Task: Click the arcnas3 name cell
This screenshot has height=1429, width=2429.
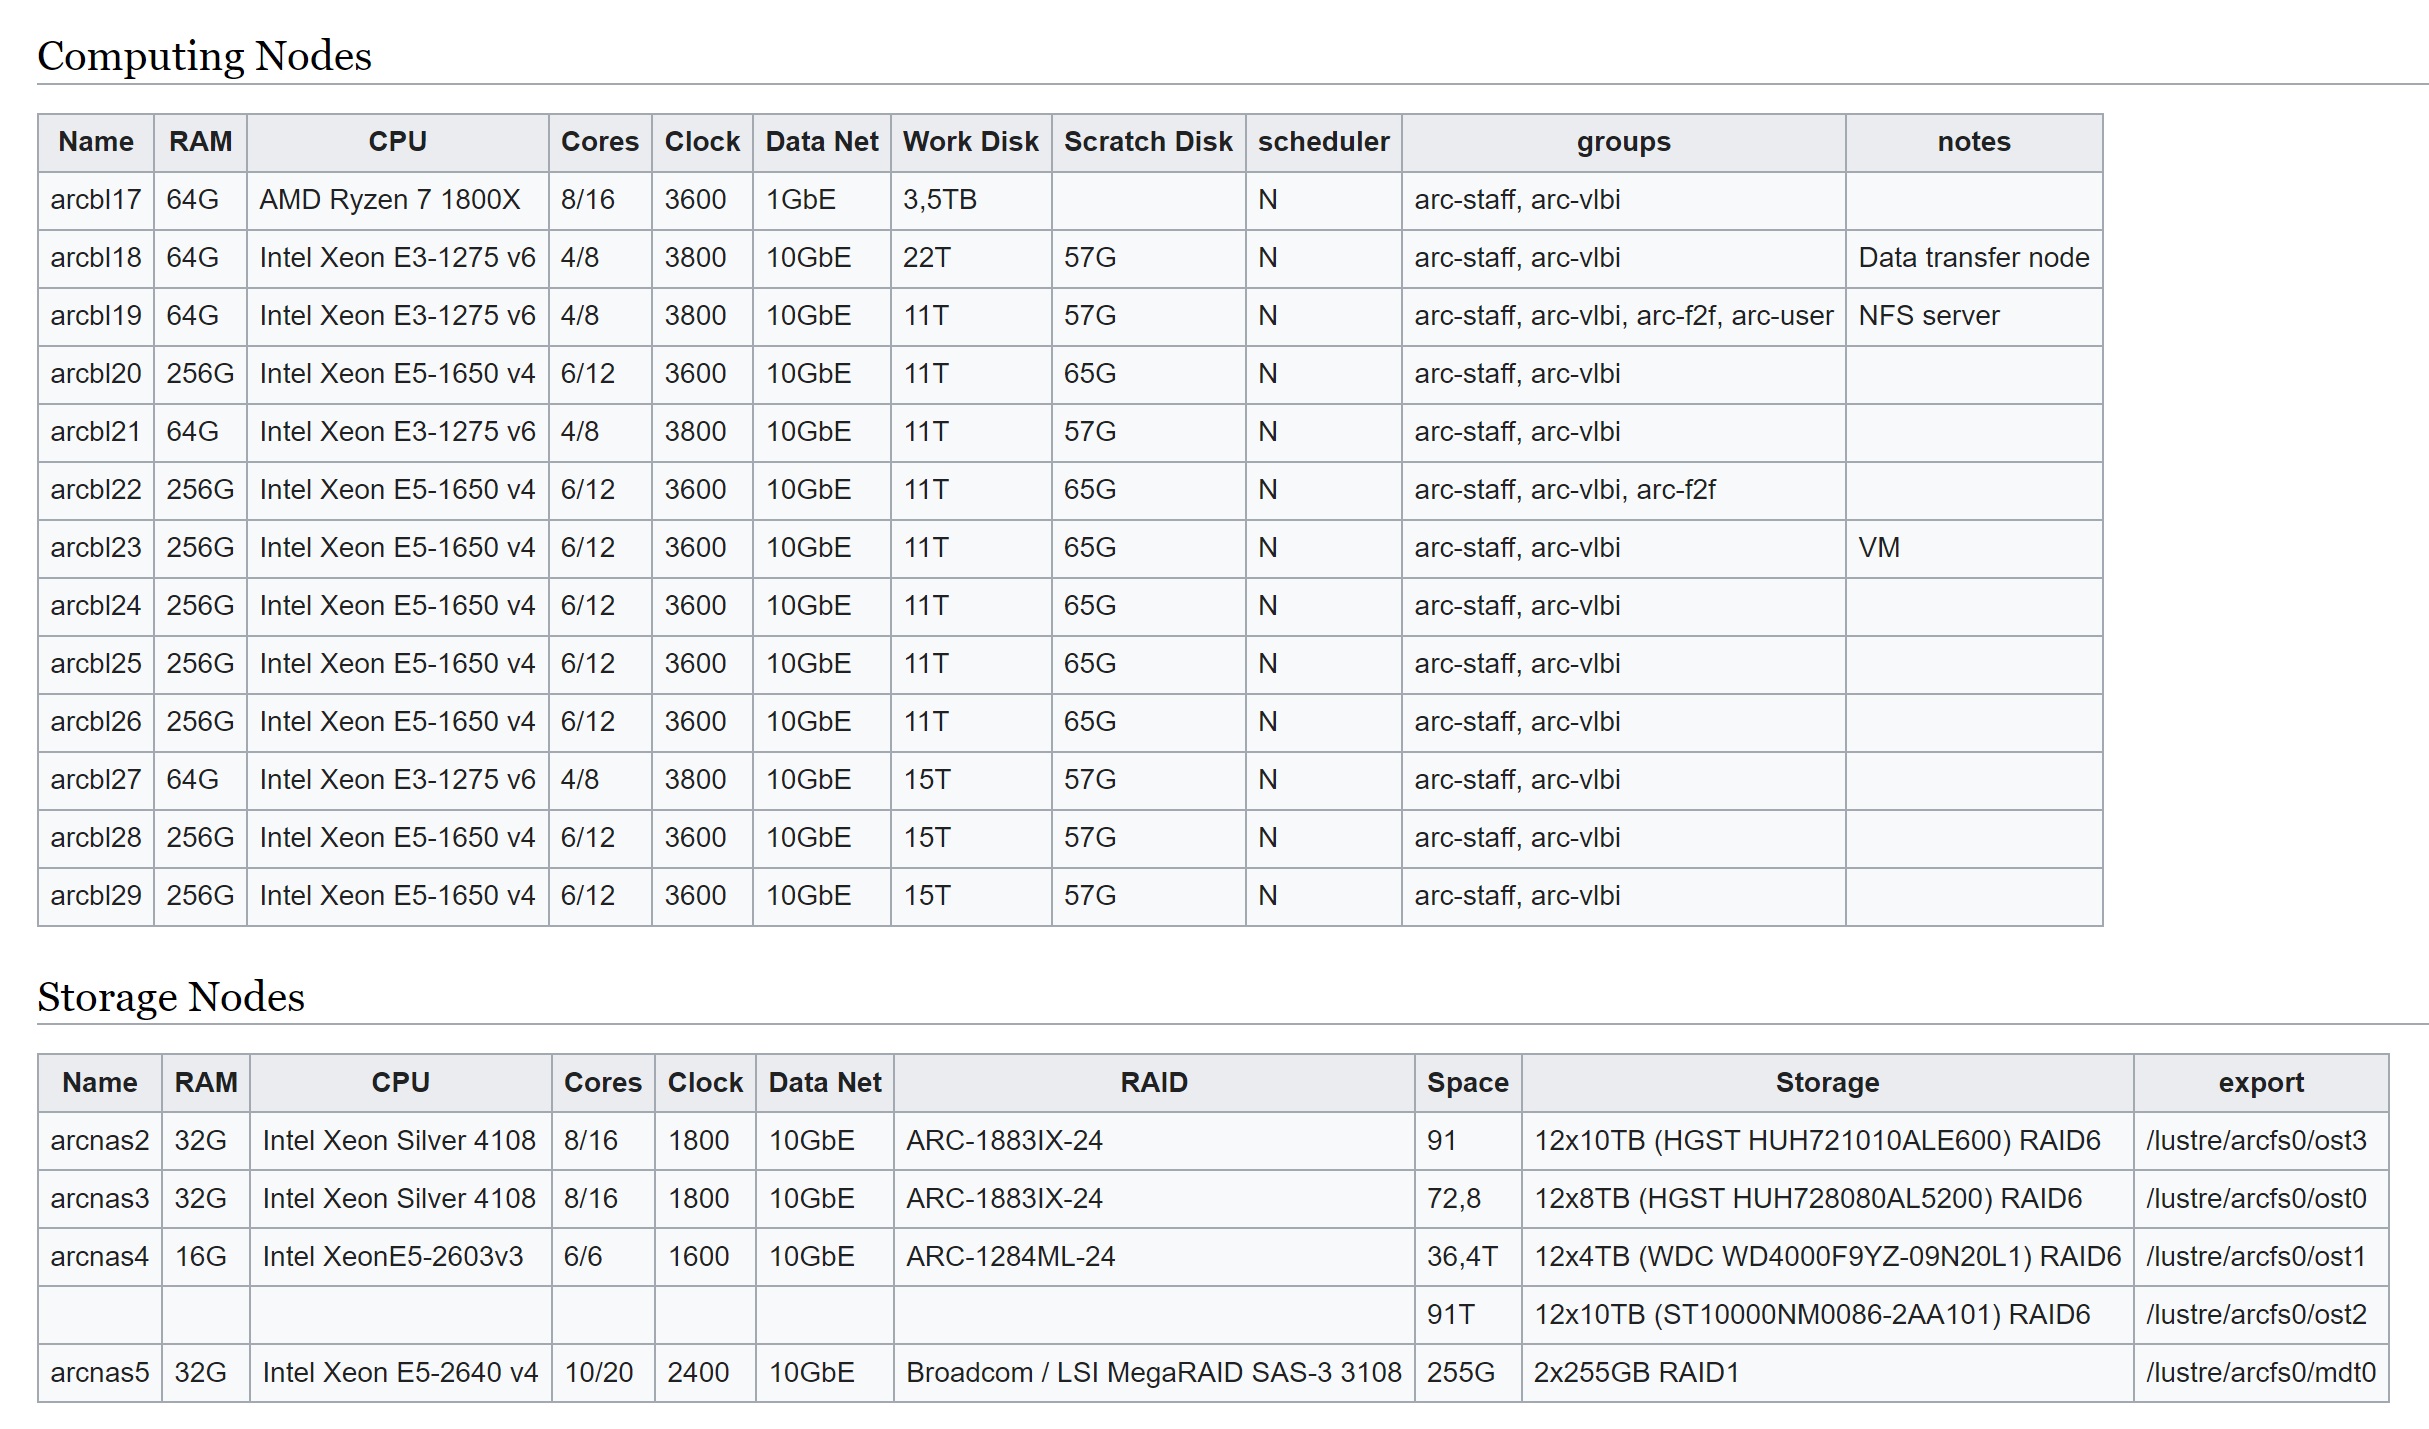Action: [x=100, y=1199]
